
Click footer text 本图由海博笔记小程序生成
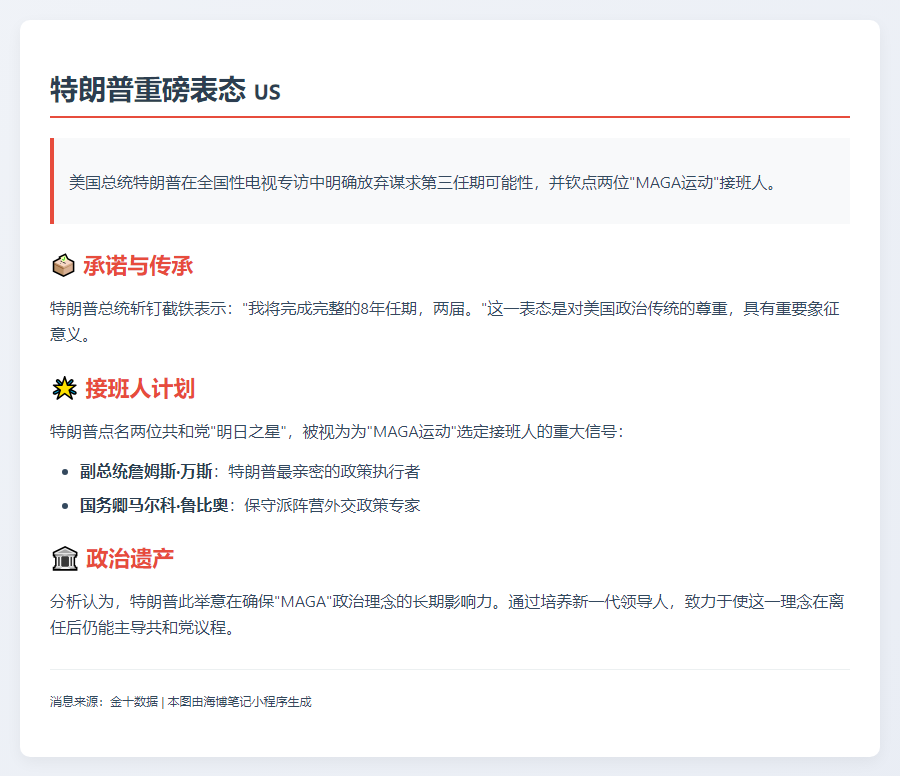(x=239, y=702)
